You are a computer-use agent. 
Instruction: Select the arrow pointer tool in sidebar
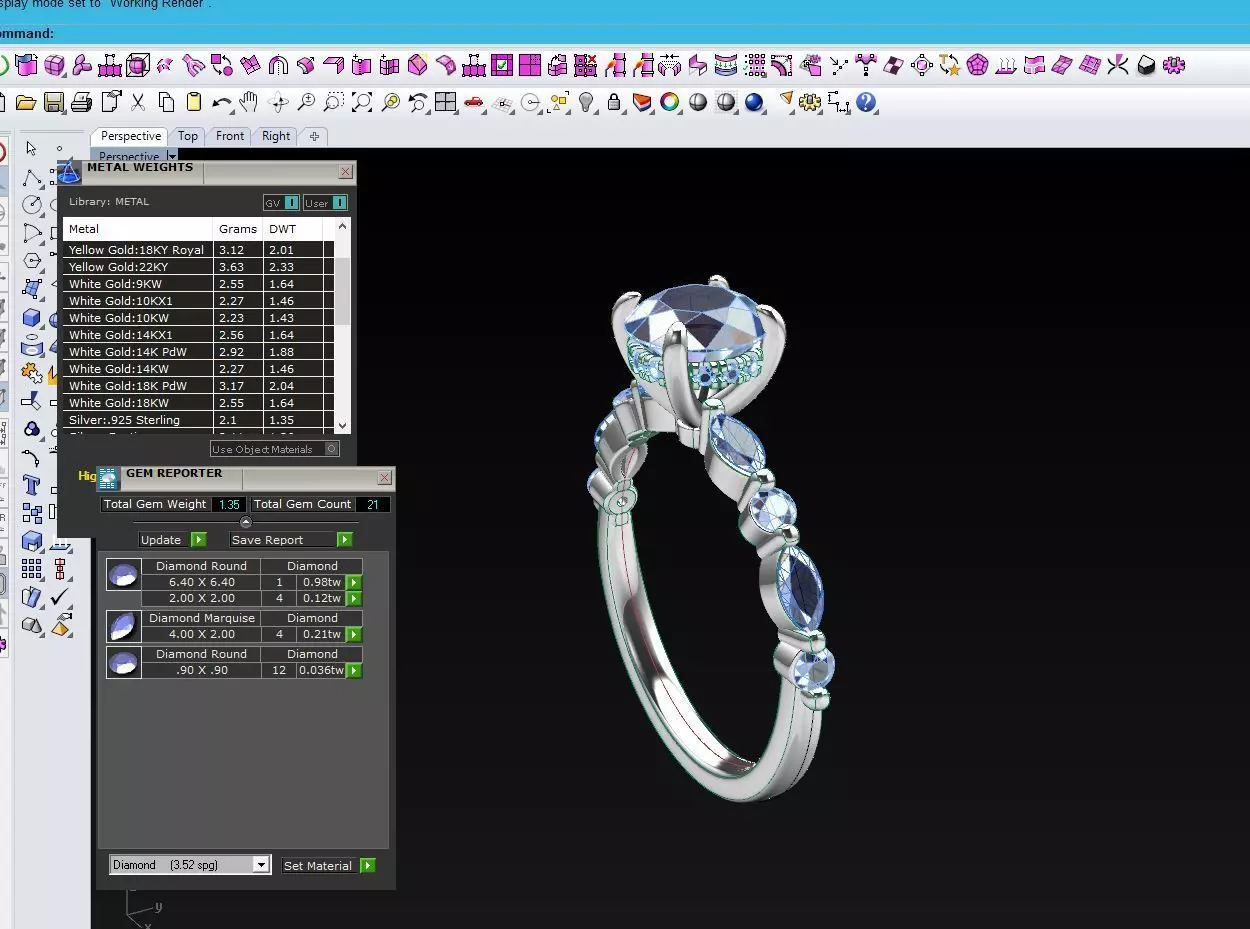pyautogui.click(x=32, y=149)
